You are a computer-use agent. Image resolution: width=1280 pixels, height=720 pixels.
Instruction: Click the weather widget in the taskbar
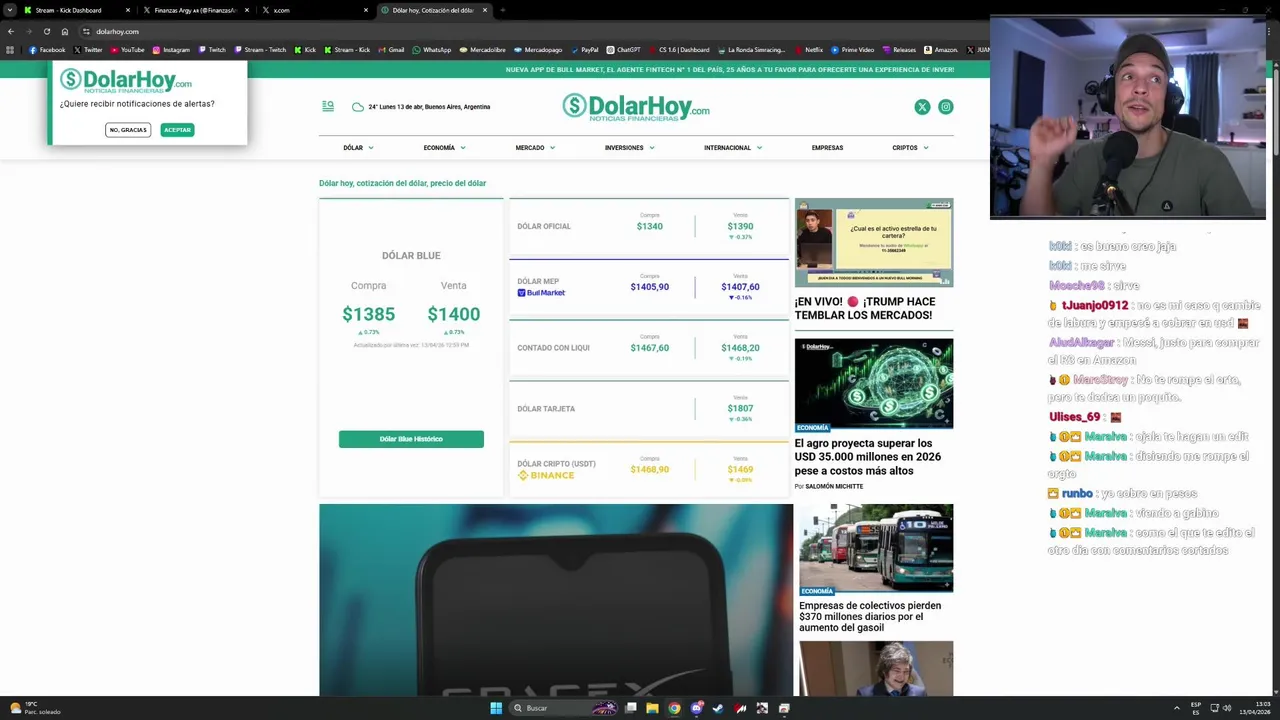point(35,708)
